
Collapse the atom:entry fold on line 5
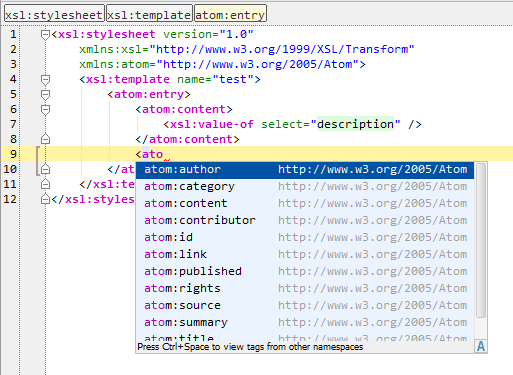(45, 95)
